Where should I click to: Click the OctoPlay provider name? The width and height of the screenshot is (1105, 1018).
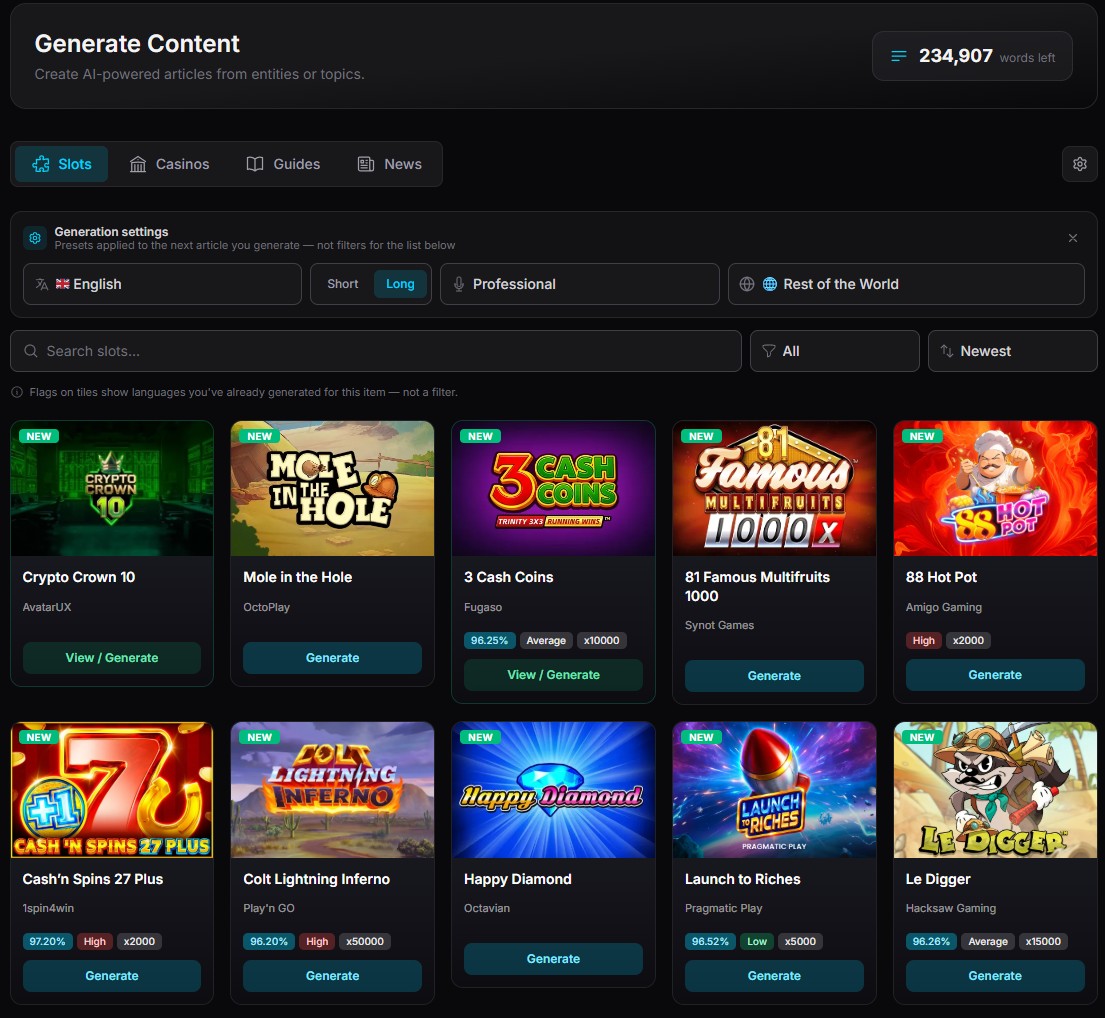click(266, 607)
